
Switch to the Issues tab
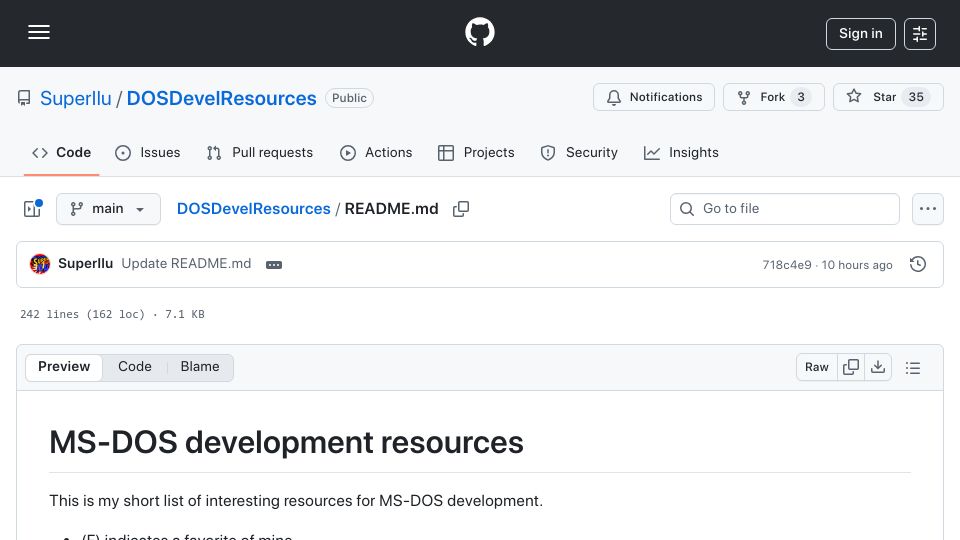(x=148, y=152)
